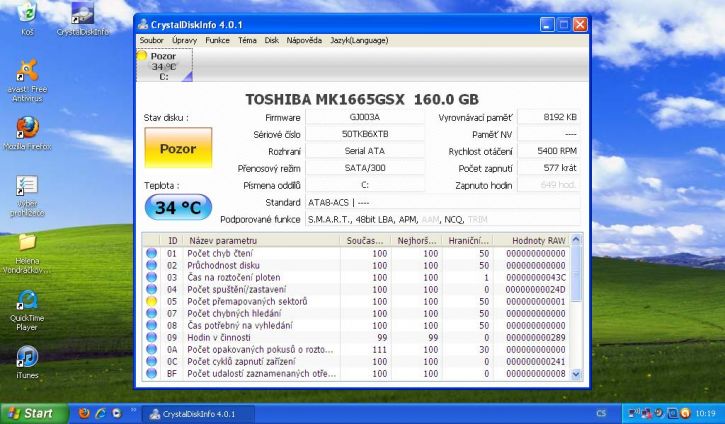
Task: Click Internet Explorer quick launch icon
Action: click(x=101, y=413)
